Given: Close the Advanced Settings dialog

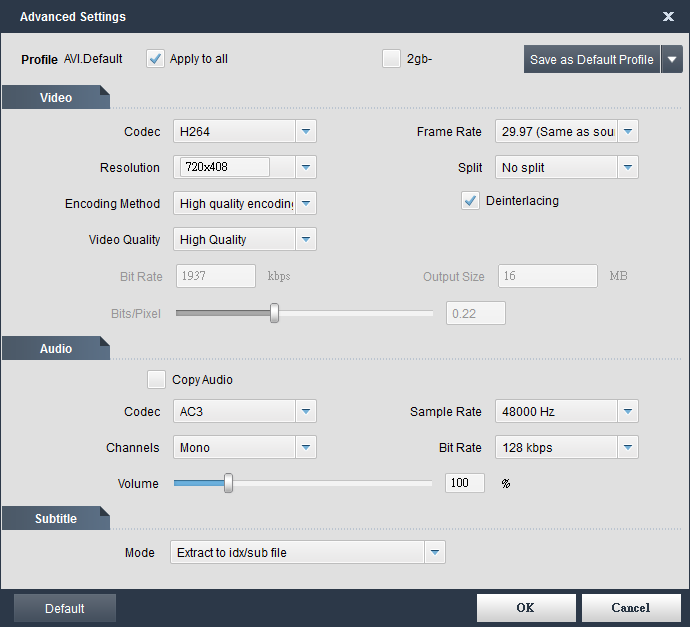Looking at the screenshot, I should (x=668, y=17).
